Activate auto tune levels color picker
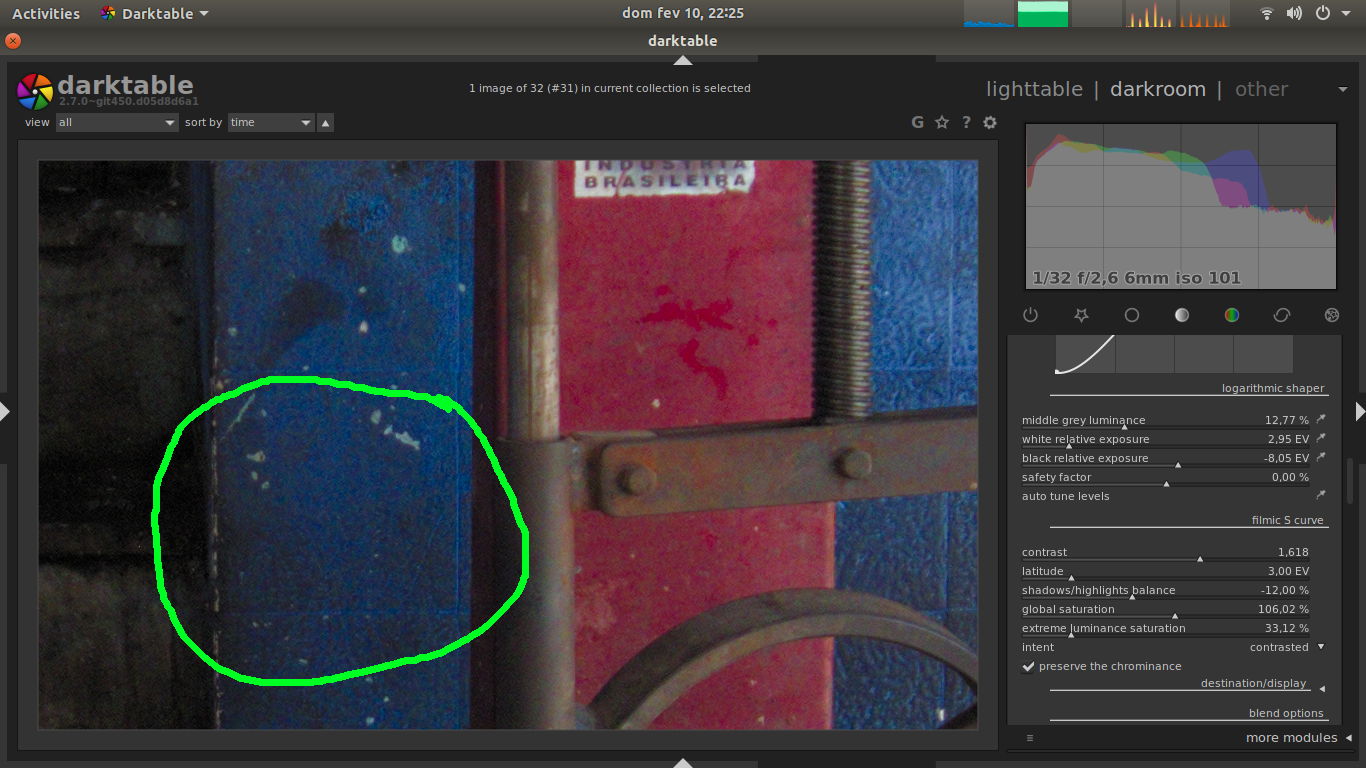 (x=1321, y=496)
